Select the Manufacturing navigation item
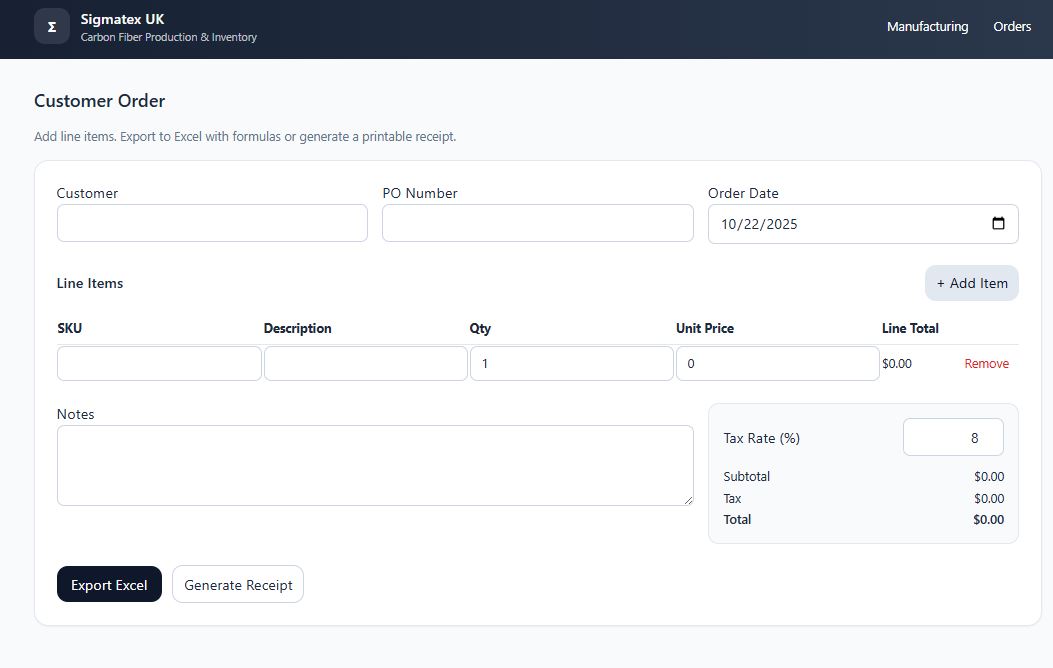 [927, 26]
